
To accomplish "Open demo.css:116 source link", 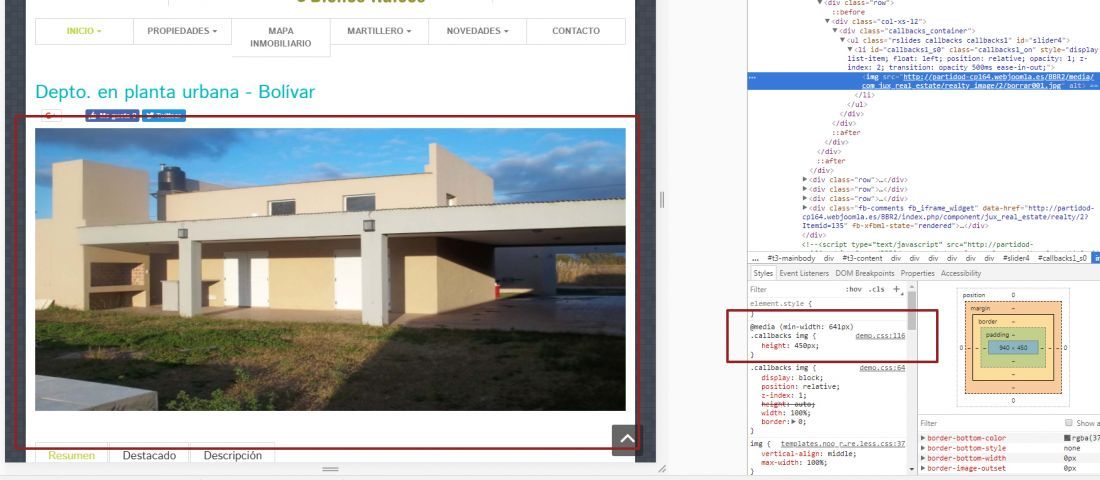I will point(880,336).
